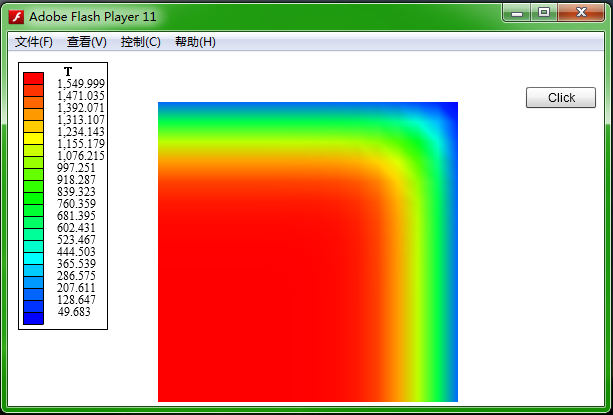Click the legend value 1,076.215
Screen dimensions: 613x415
pyautogui.click(x=81, y=156)
